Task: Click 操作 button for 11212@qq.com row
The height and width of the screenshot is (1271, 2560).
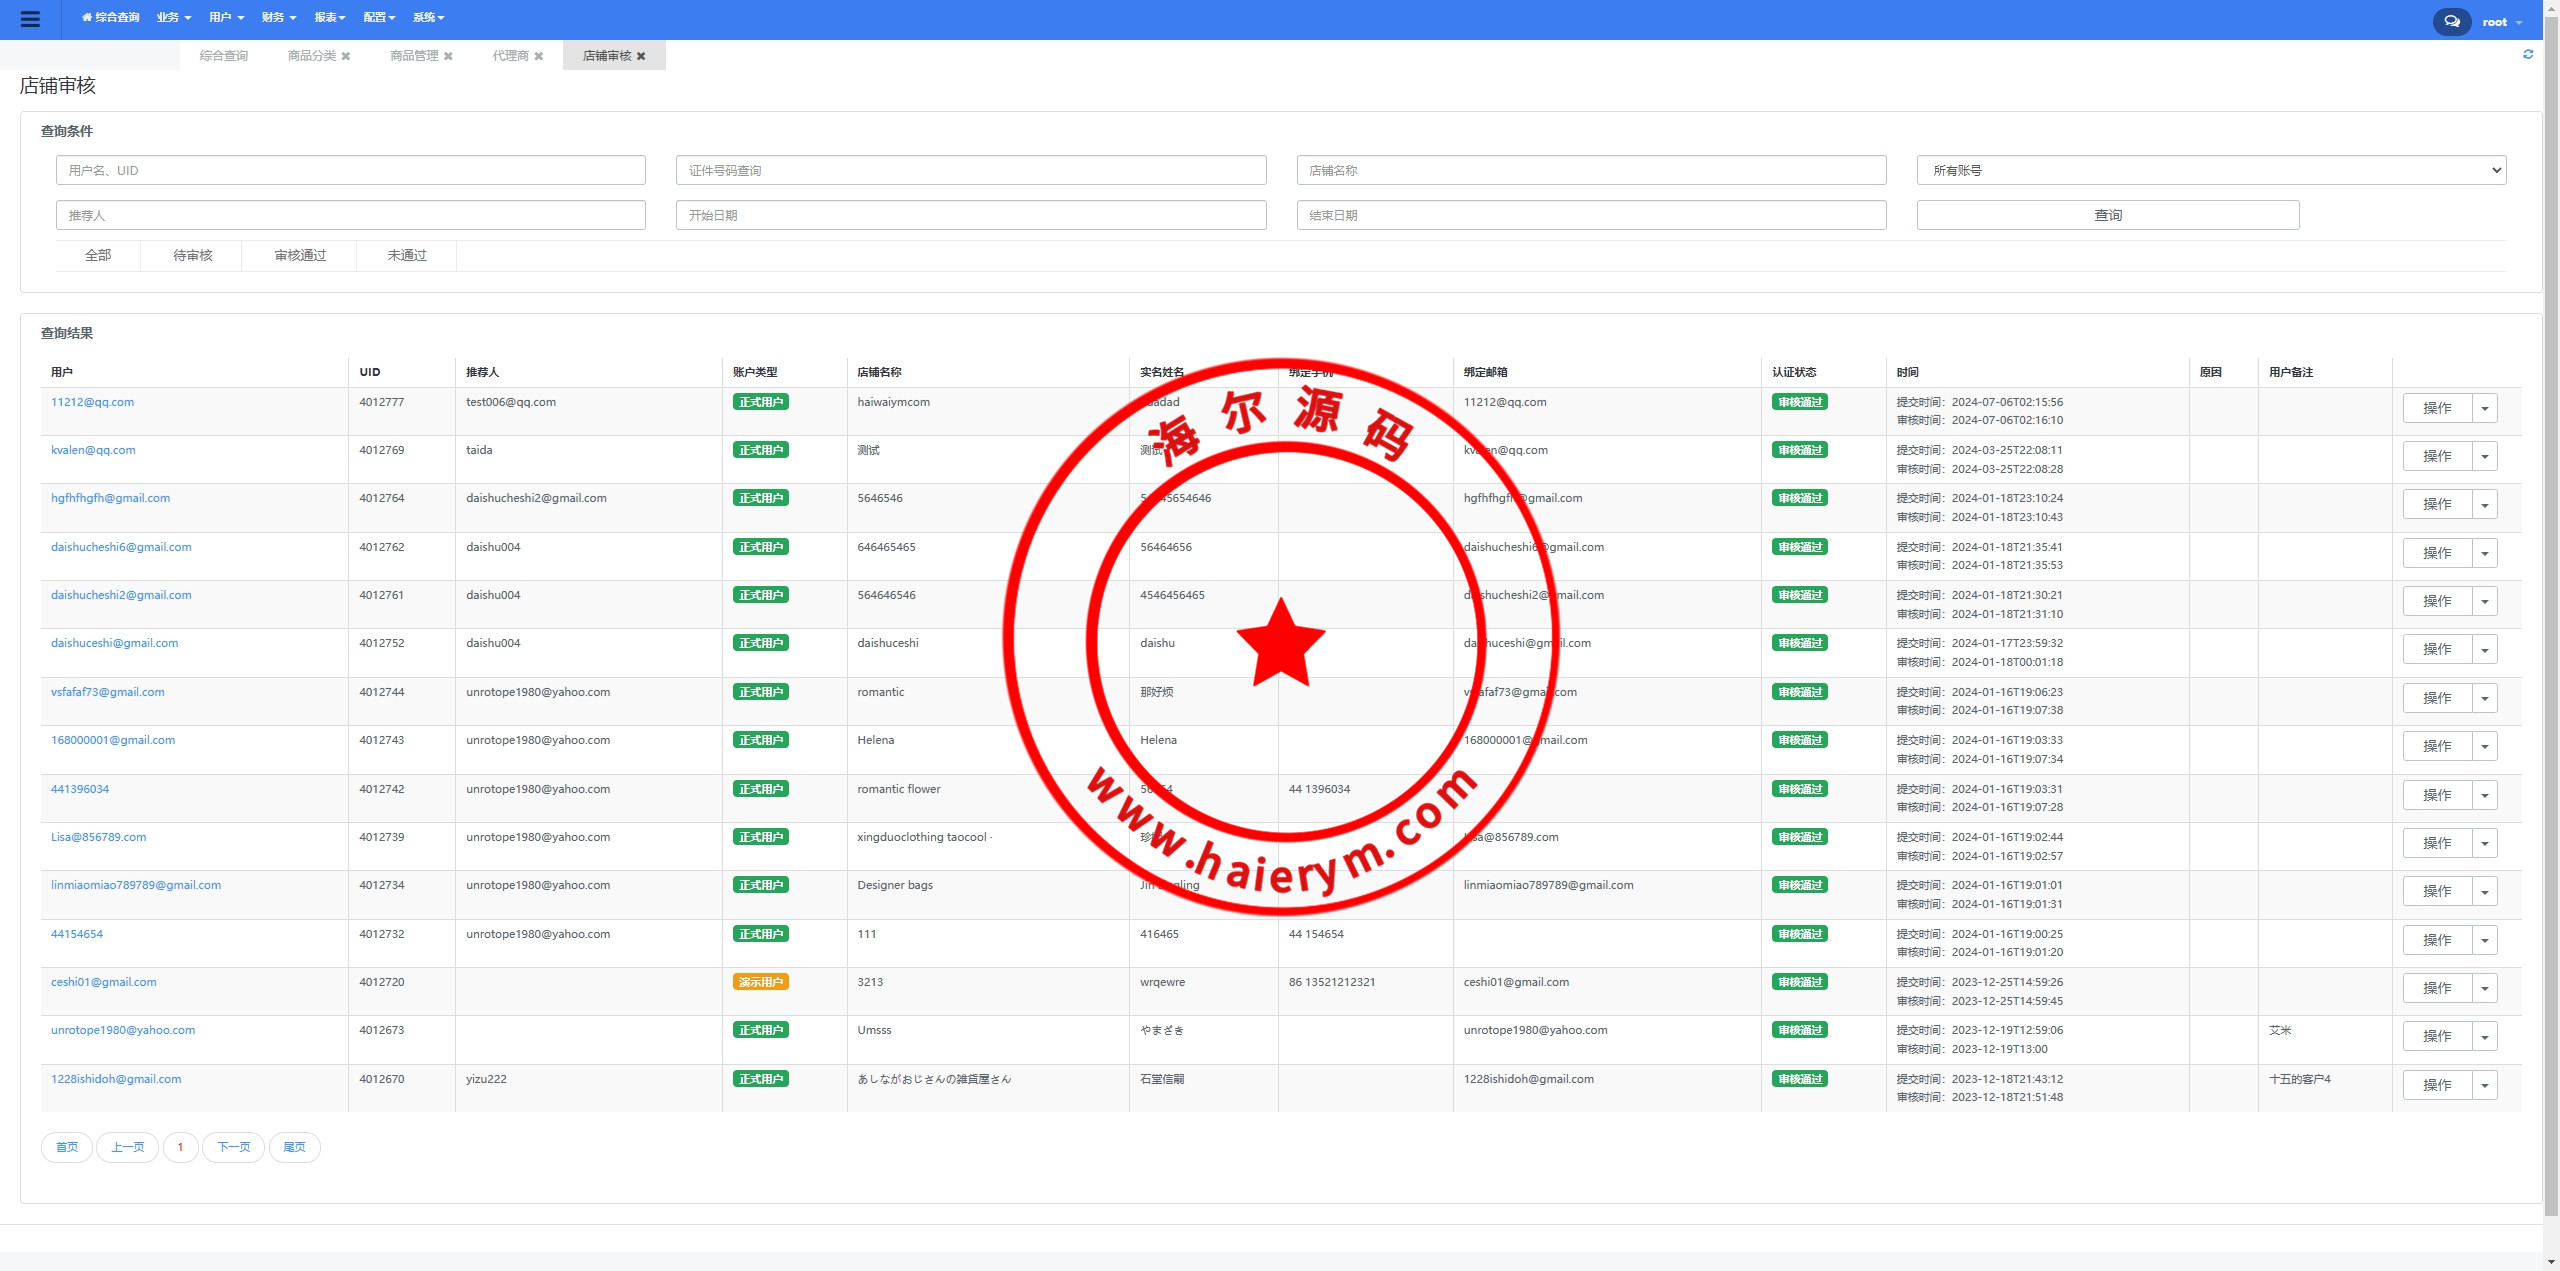Action: 2437,408
